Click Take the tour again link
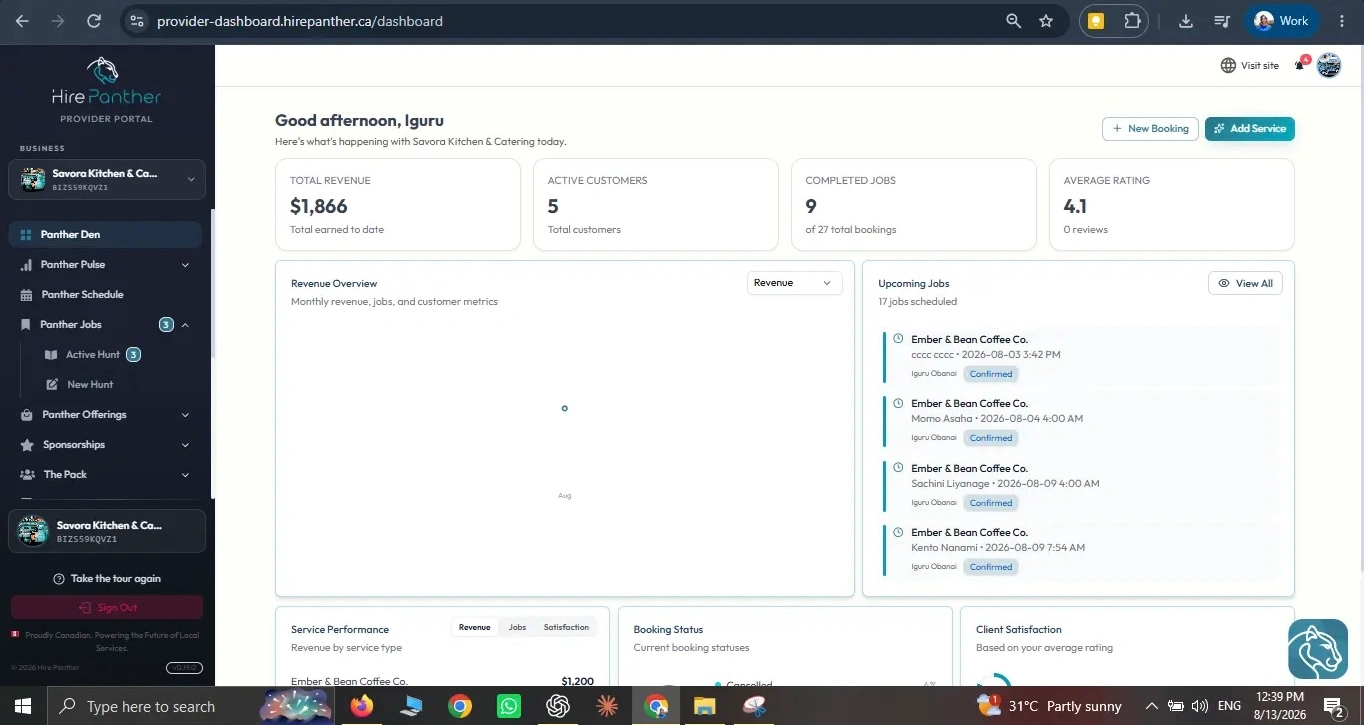 click(107, 579)
